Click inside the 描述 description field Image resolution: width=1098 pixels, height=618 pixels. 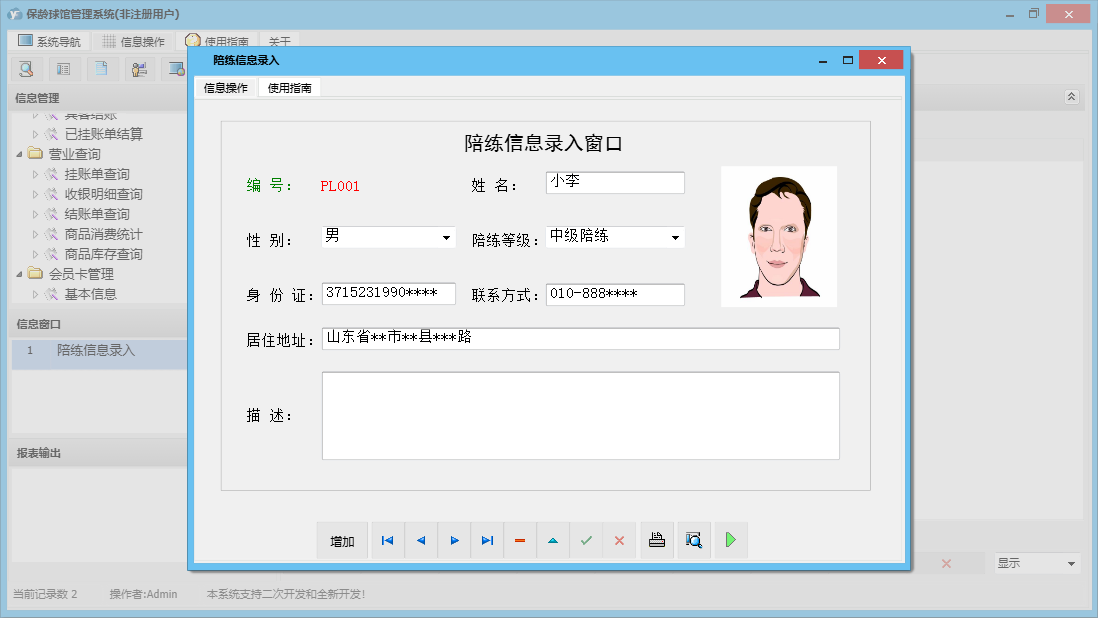[x=580, y=415]
